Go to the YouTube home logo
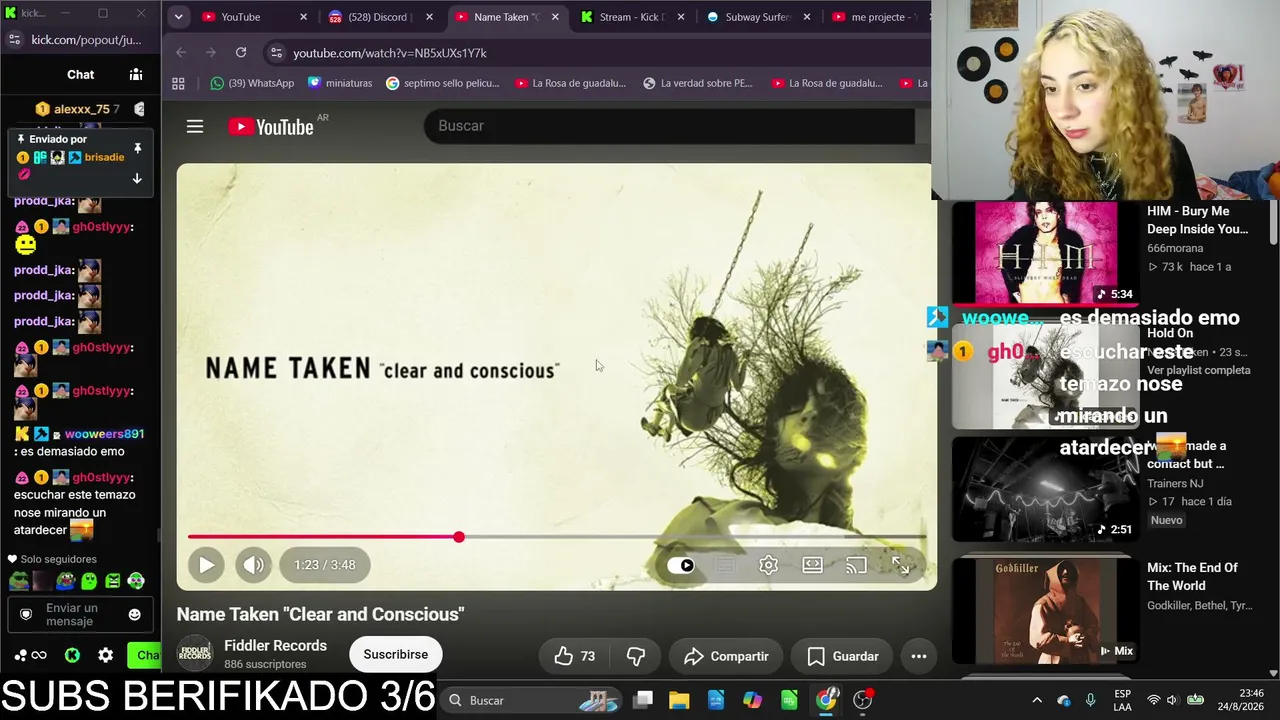 point(272,126)
